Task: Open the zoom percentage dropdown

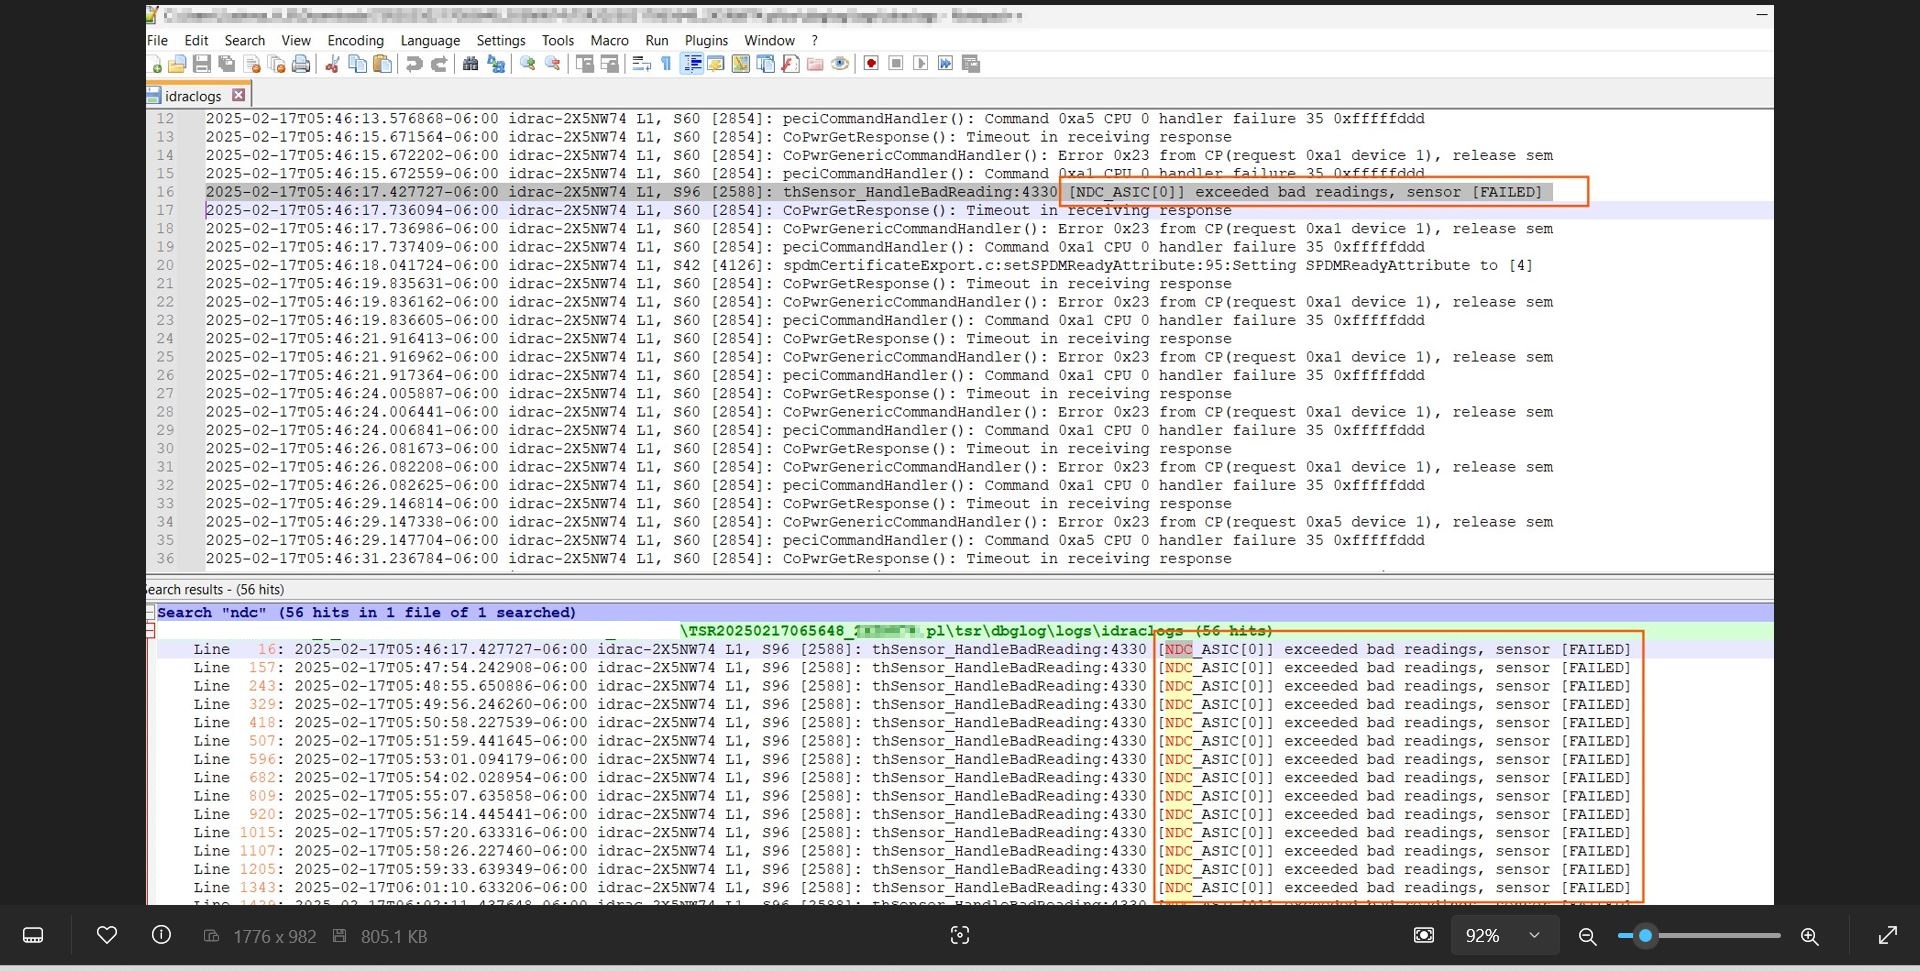Action: click(x=1533, y=936)
